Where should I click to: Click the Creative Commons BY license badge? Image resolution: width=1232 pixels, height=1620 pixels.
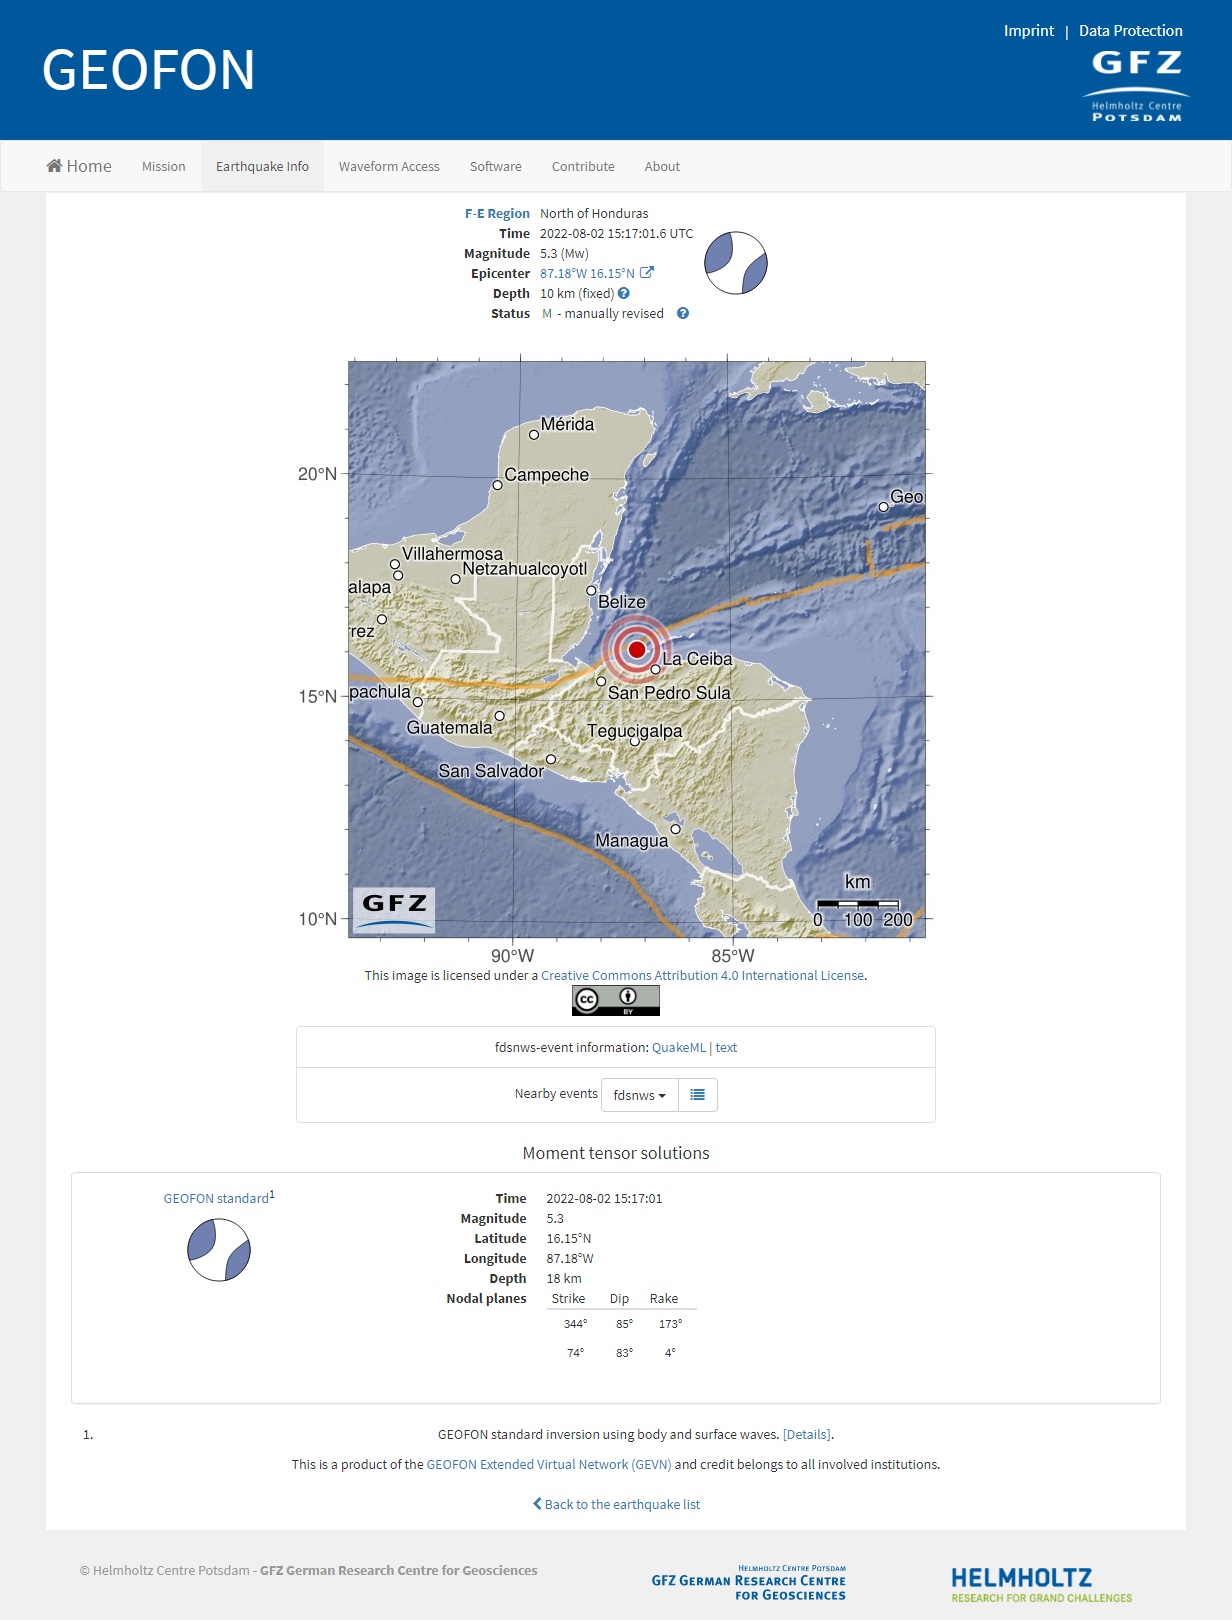click(x=615, y=1000)
